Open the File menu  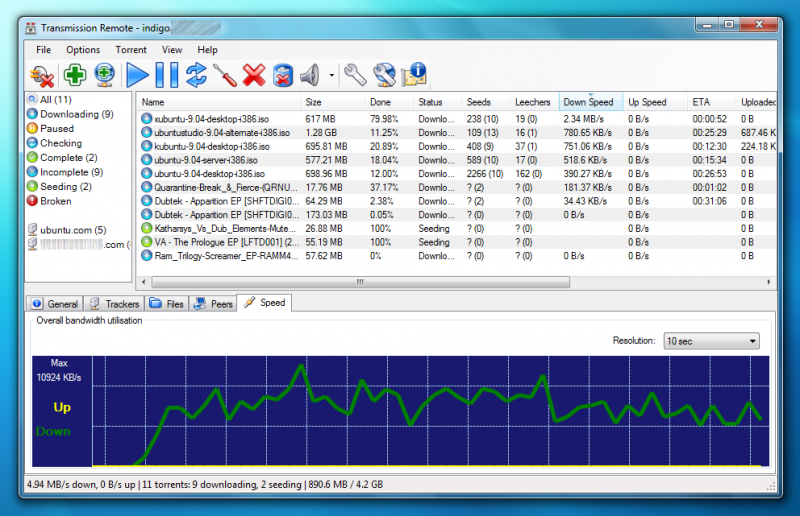[x=43, y=50]
